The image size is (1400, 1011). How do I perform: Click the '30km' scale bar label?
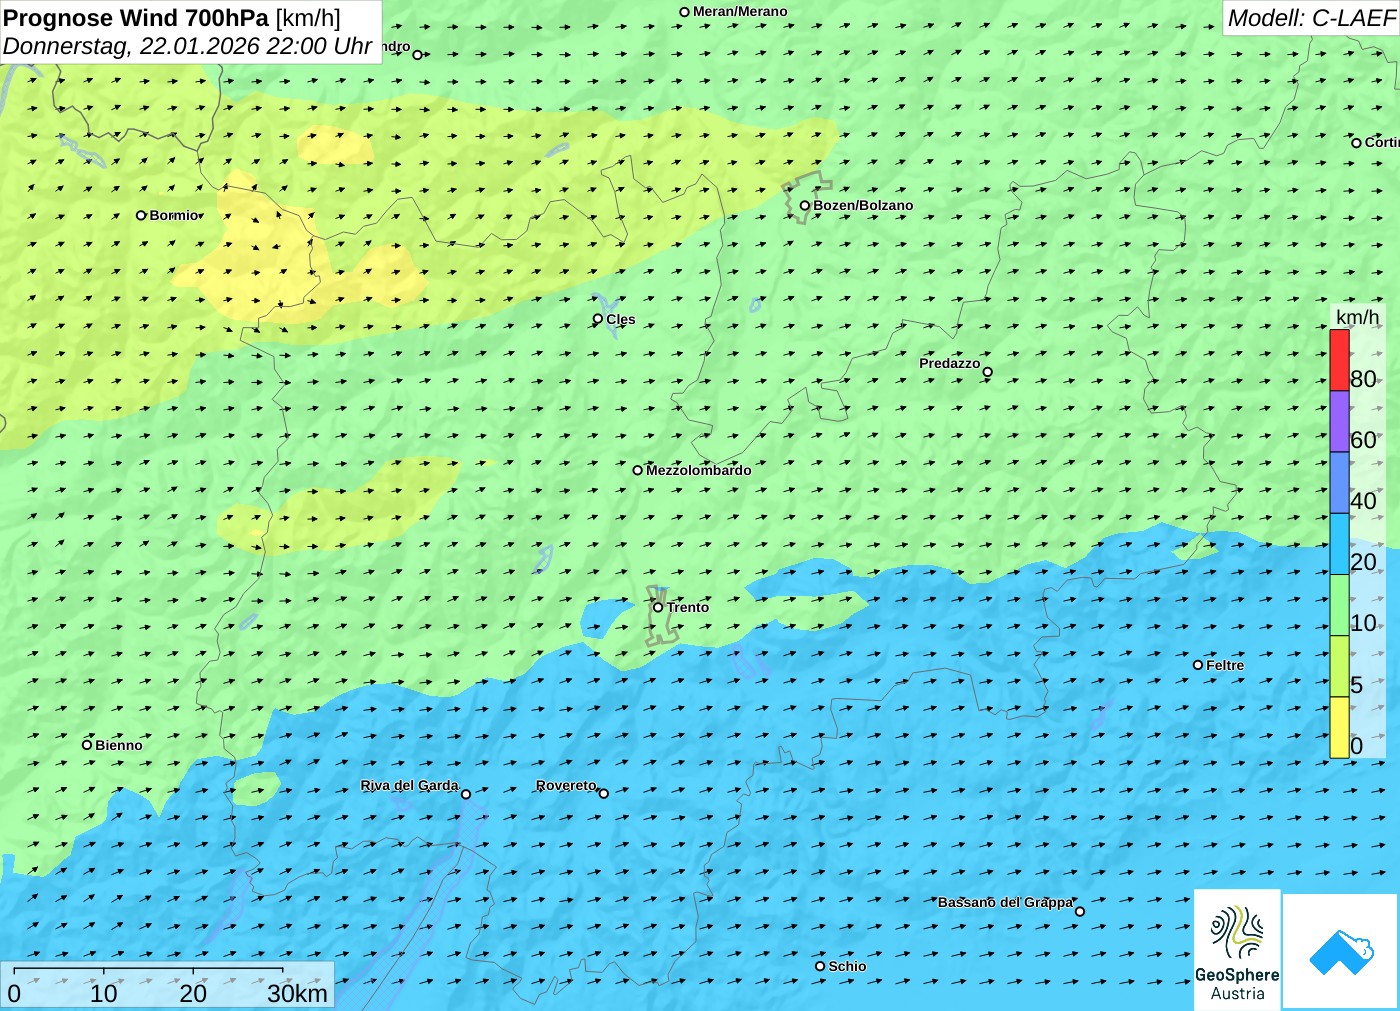pyautogui.click(x=297, y=993)
